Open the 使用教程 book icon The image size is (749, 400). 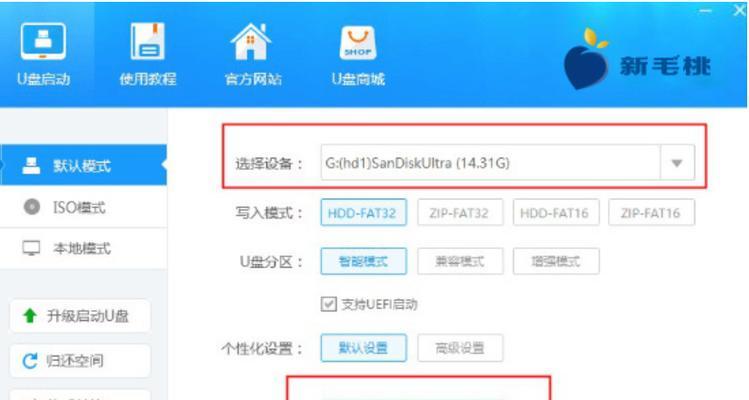148,41
